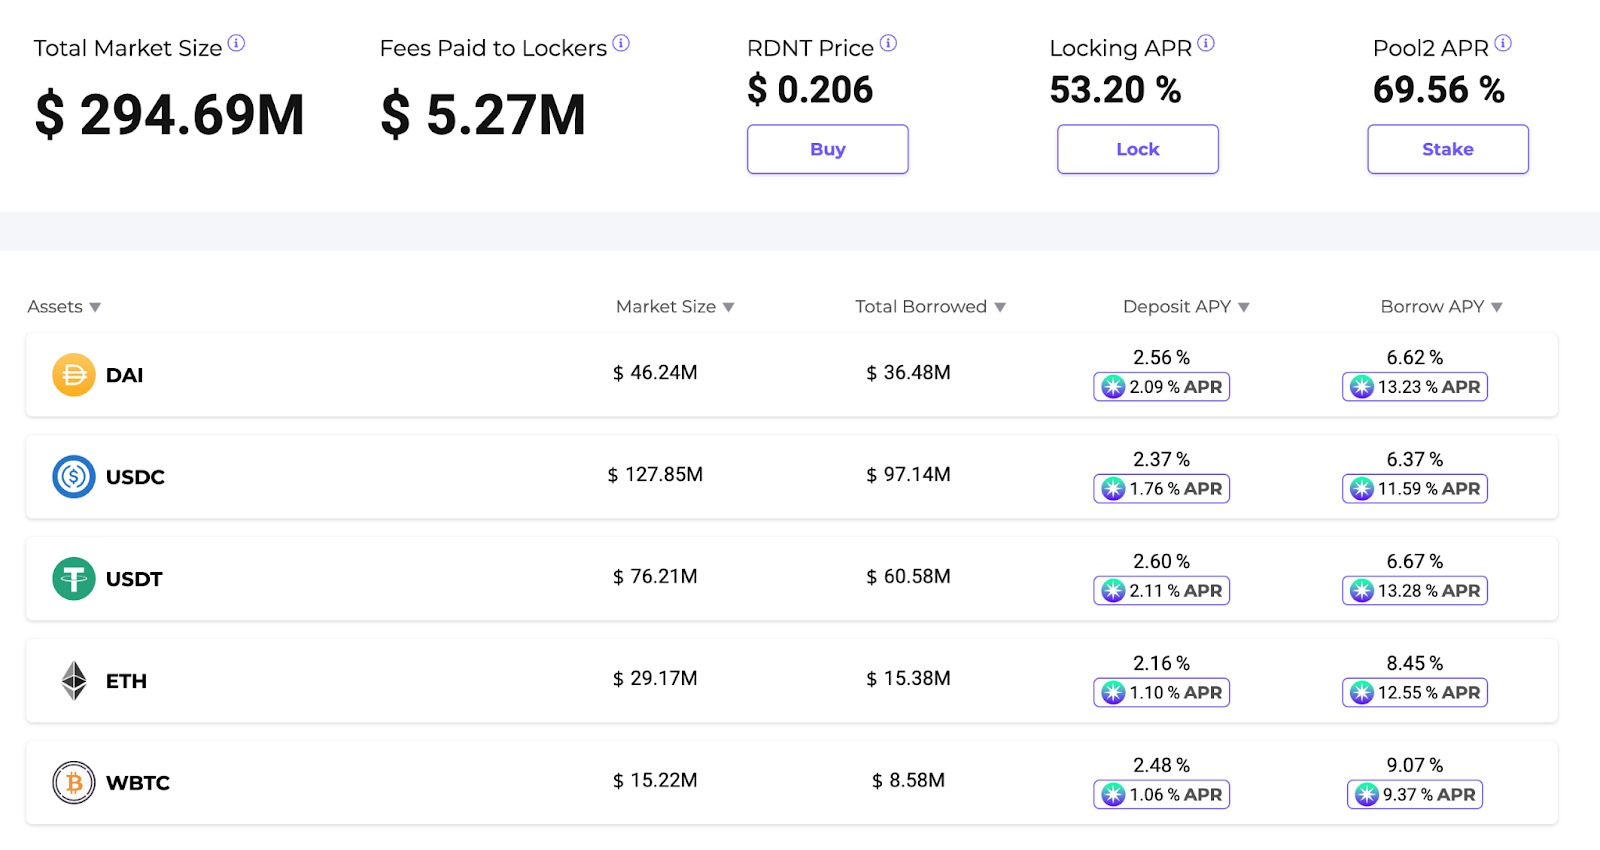The image size is (1600, 850).
Task: Click the USDT Tether icon
Action: tap(74, 579)
